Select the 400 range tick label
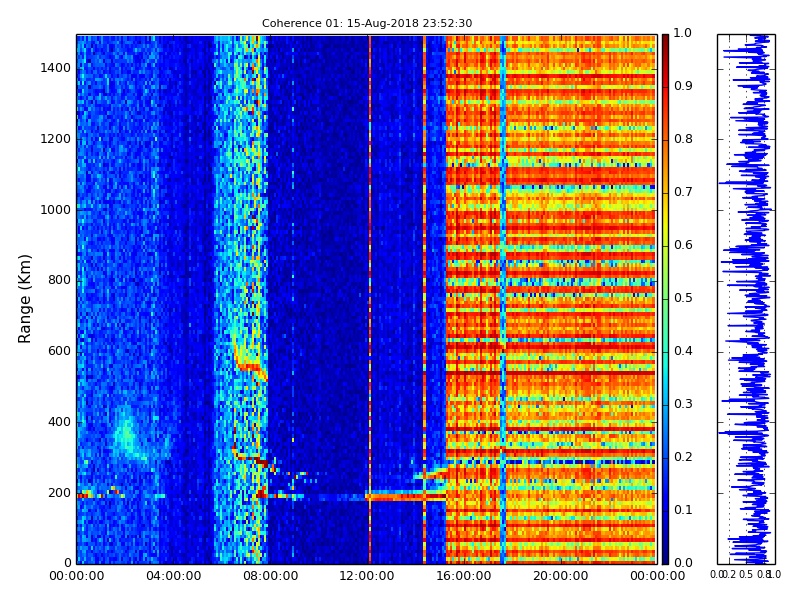This screenshot has width=800, height=600. tap(60, 422)
